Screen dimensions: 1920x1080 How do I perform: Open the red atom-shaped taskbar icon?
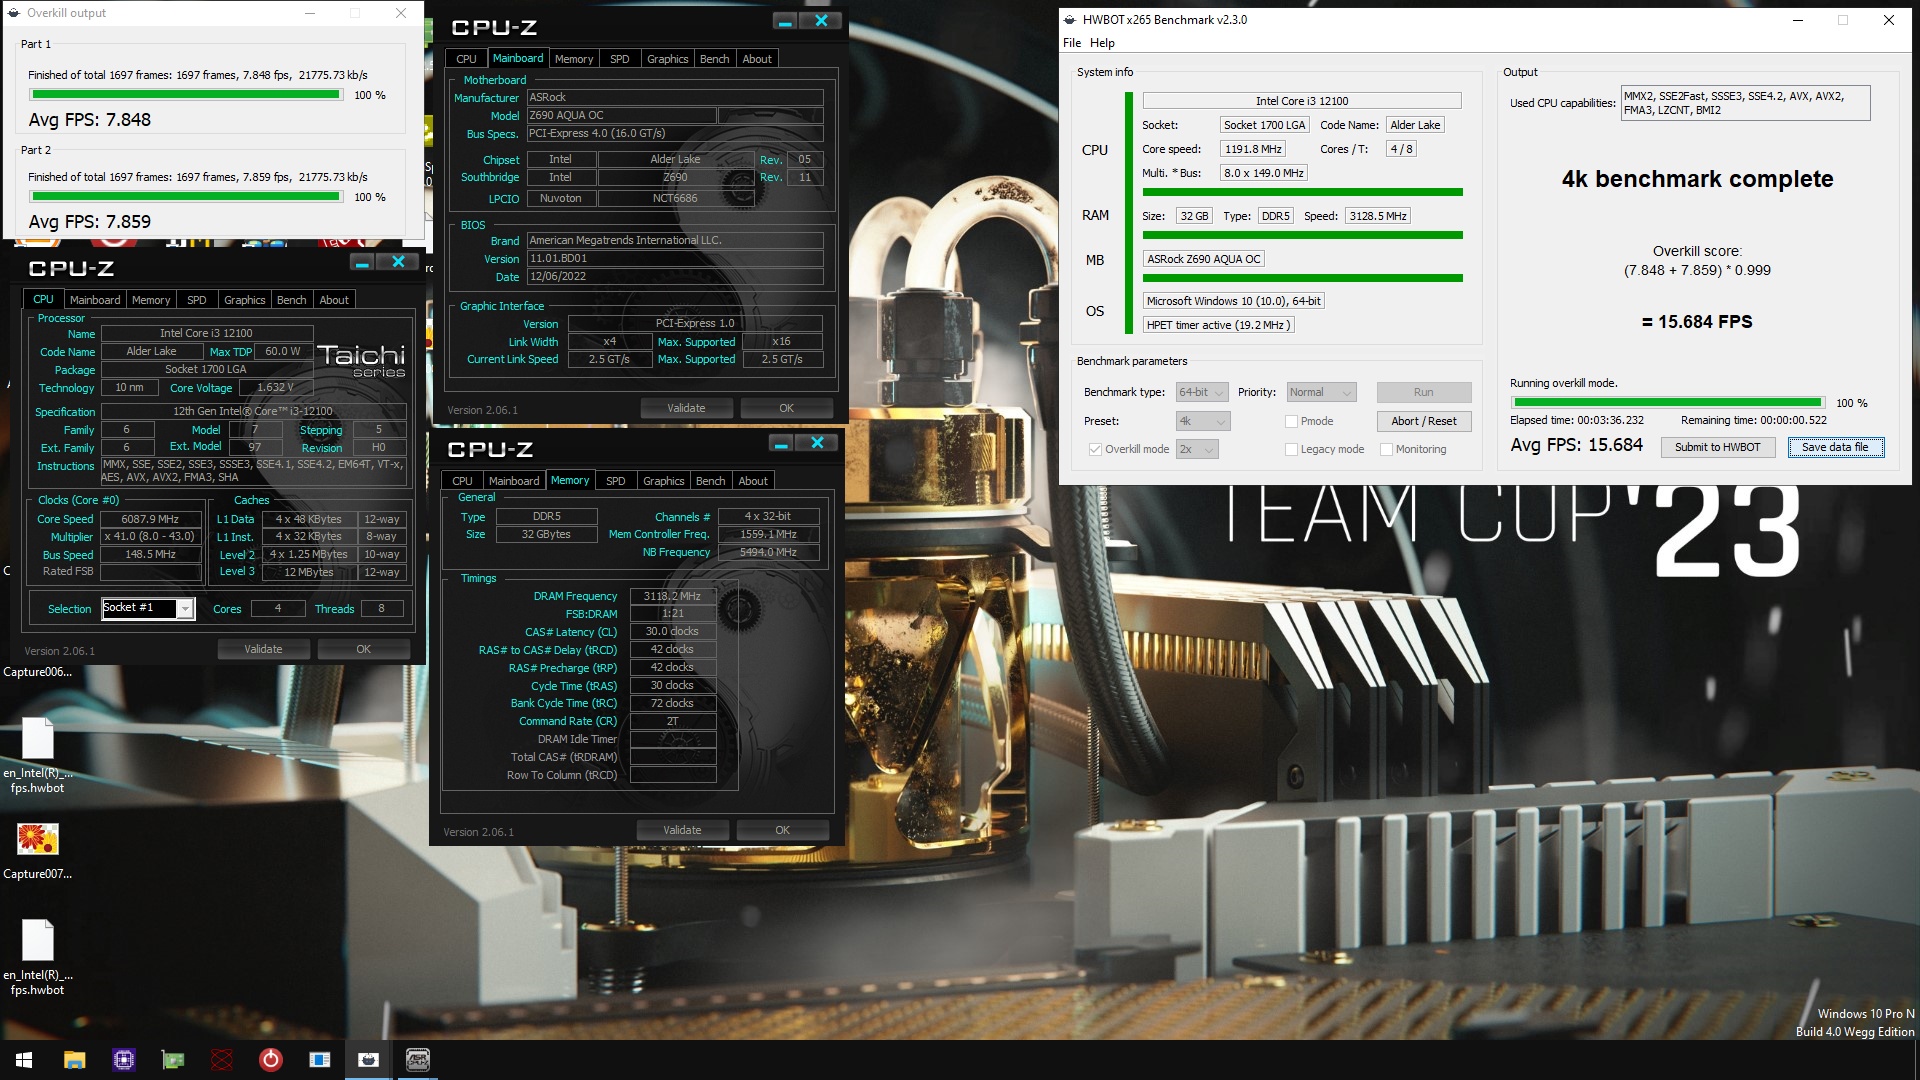pos(222,1060)
